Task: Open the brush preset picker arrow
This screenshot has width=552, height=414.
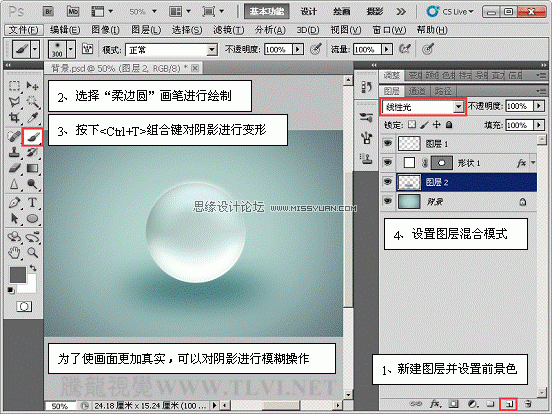Action: [71, 49]
